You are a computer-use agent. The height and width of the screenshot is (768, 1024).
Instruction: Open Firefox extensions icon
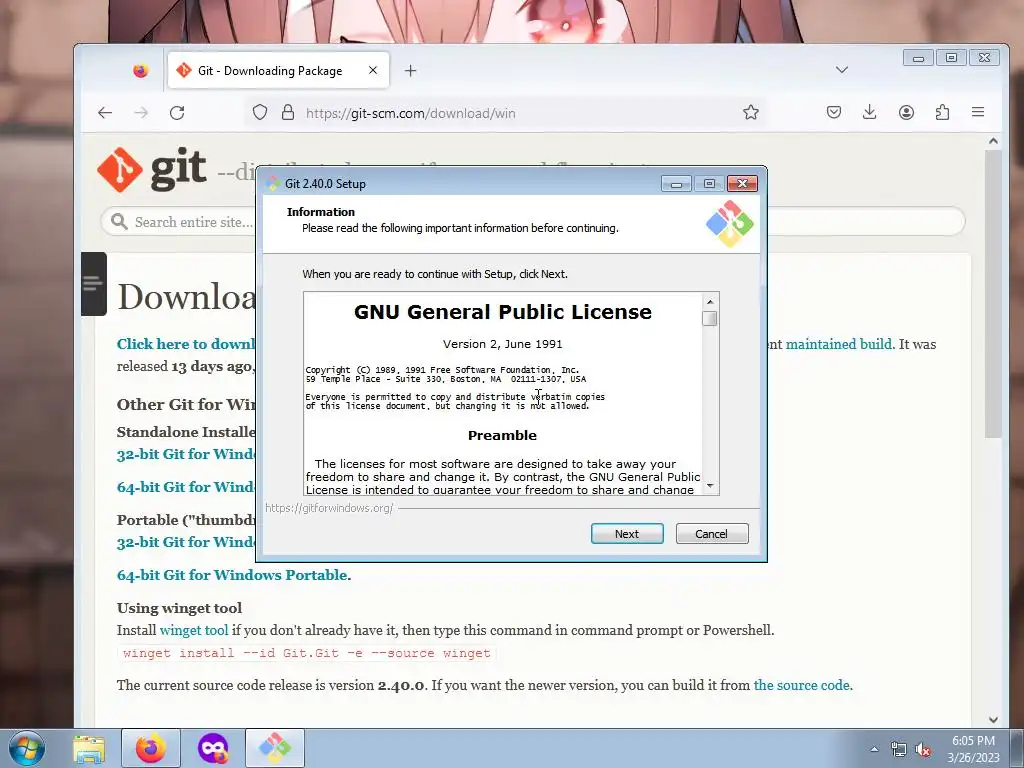[x=942, y=112]
